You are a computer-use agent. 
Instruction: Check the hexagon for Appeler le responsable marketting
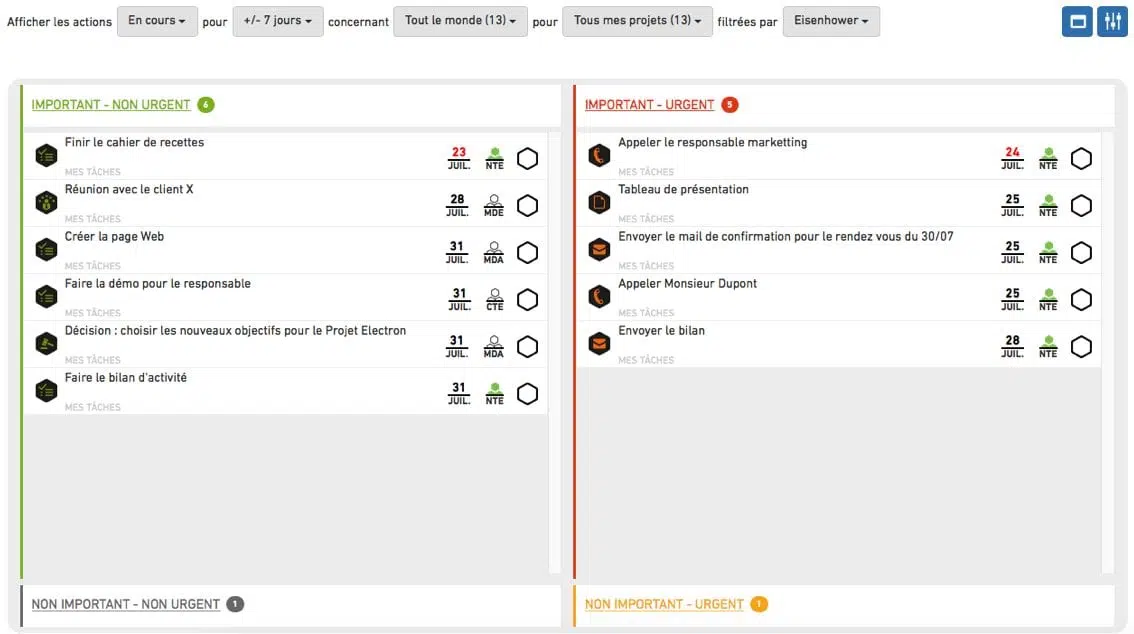[x=1081, y=159]
